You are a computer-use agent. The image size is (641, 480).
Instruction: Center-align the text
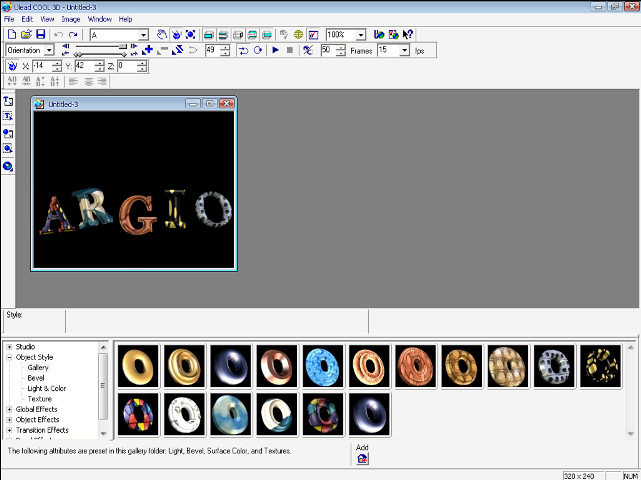coord(88,81)
